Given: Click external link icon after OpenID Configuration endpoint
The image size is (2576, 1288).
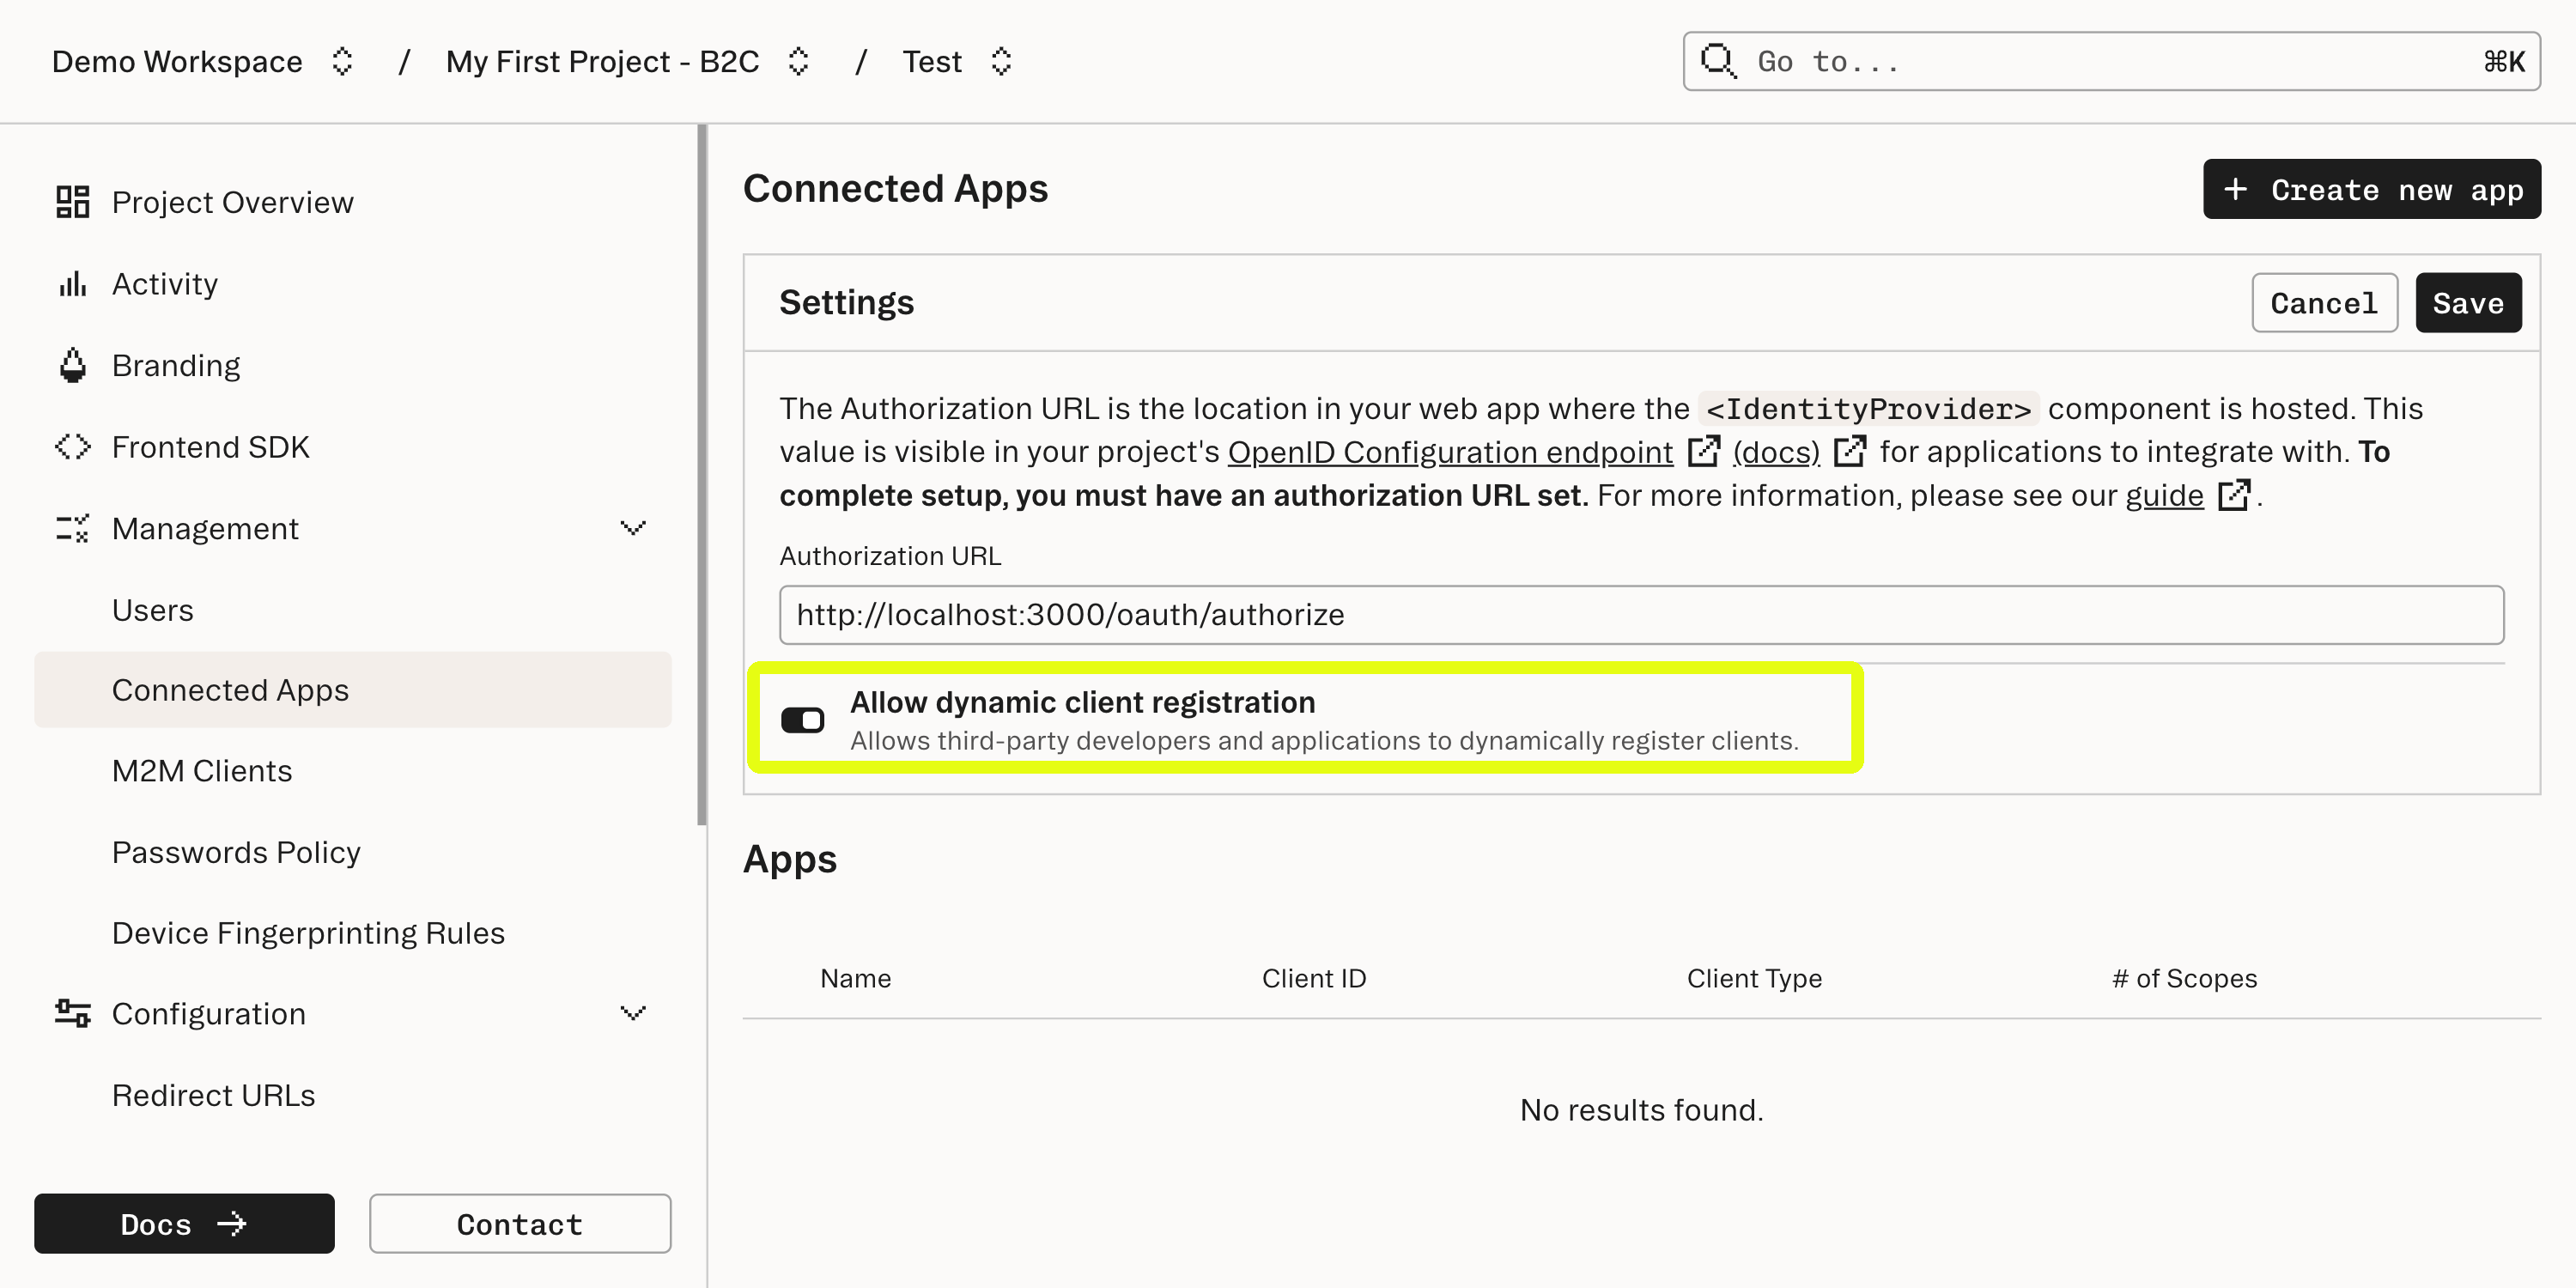Looking at the screenshot, I should (x=1704, y=451).
